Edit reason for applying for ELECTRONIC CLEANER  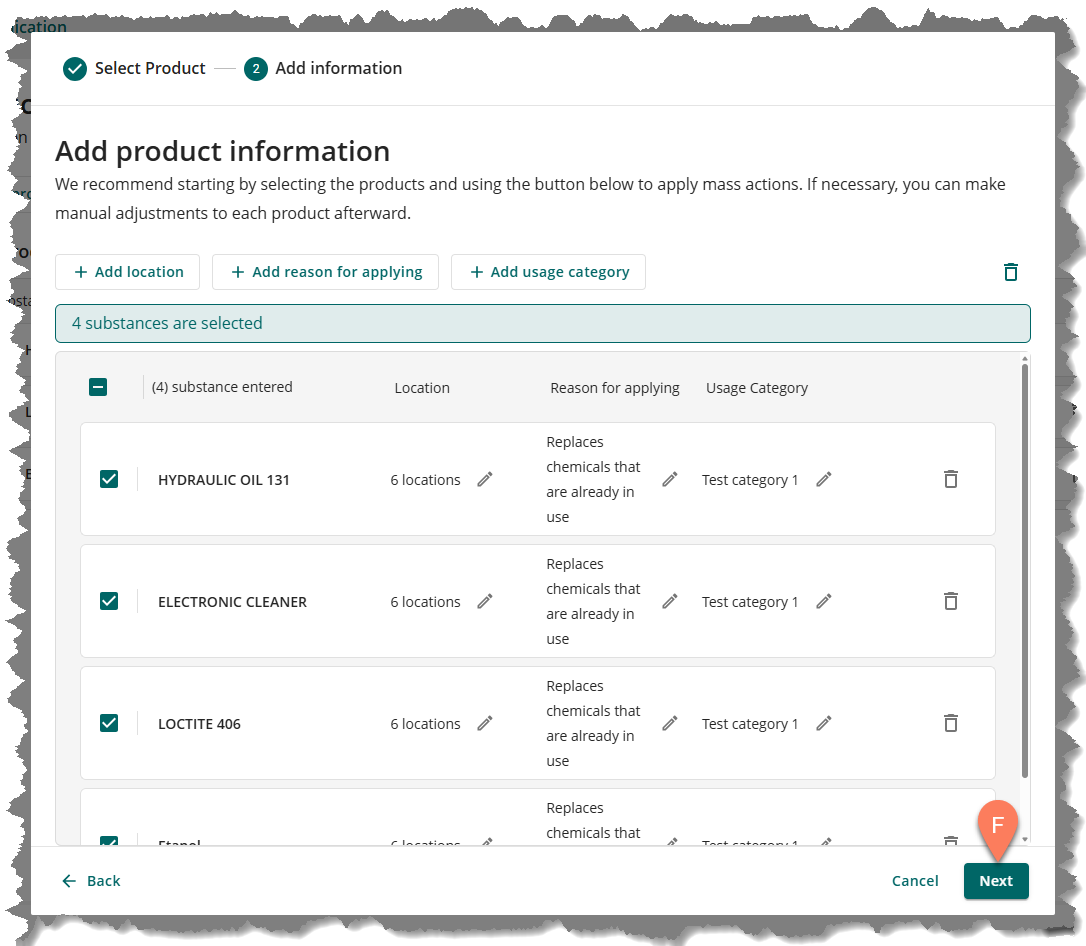(x=670, y=602)
